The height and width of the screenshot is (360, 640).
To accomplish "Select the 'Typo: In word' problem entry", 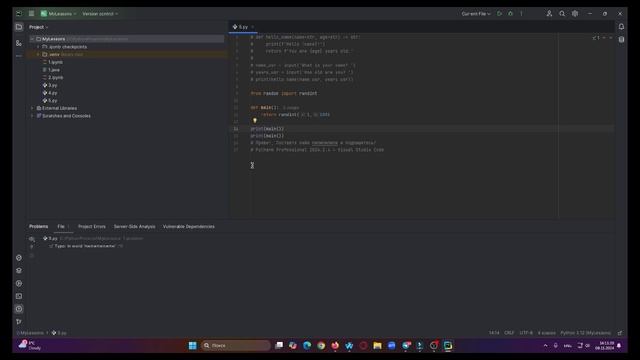I will [85, 246].
